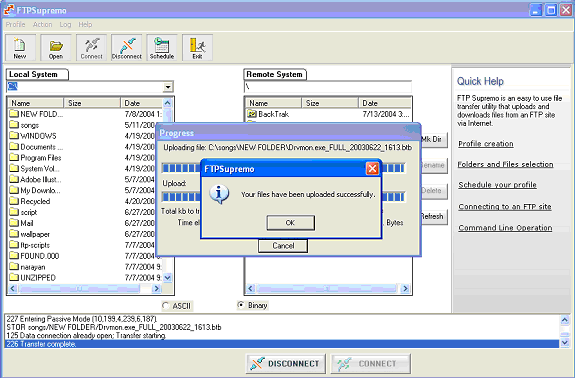Click the New profile toolbar icon

tap(20, 48)
